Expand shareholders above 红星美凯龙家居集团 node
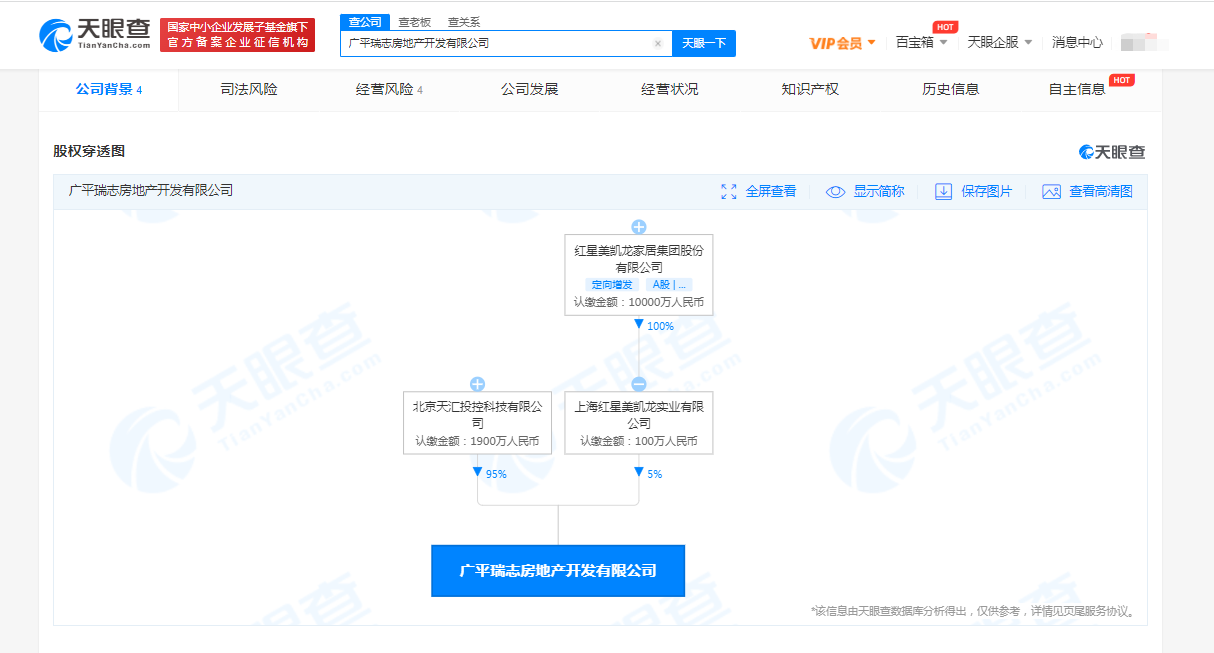The width and height of the screenshot is (1214, 653). 638,227
